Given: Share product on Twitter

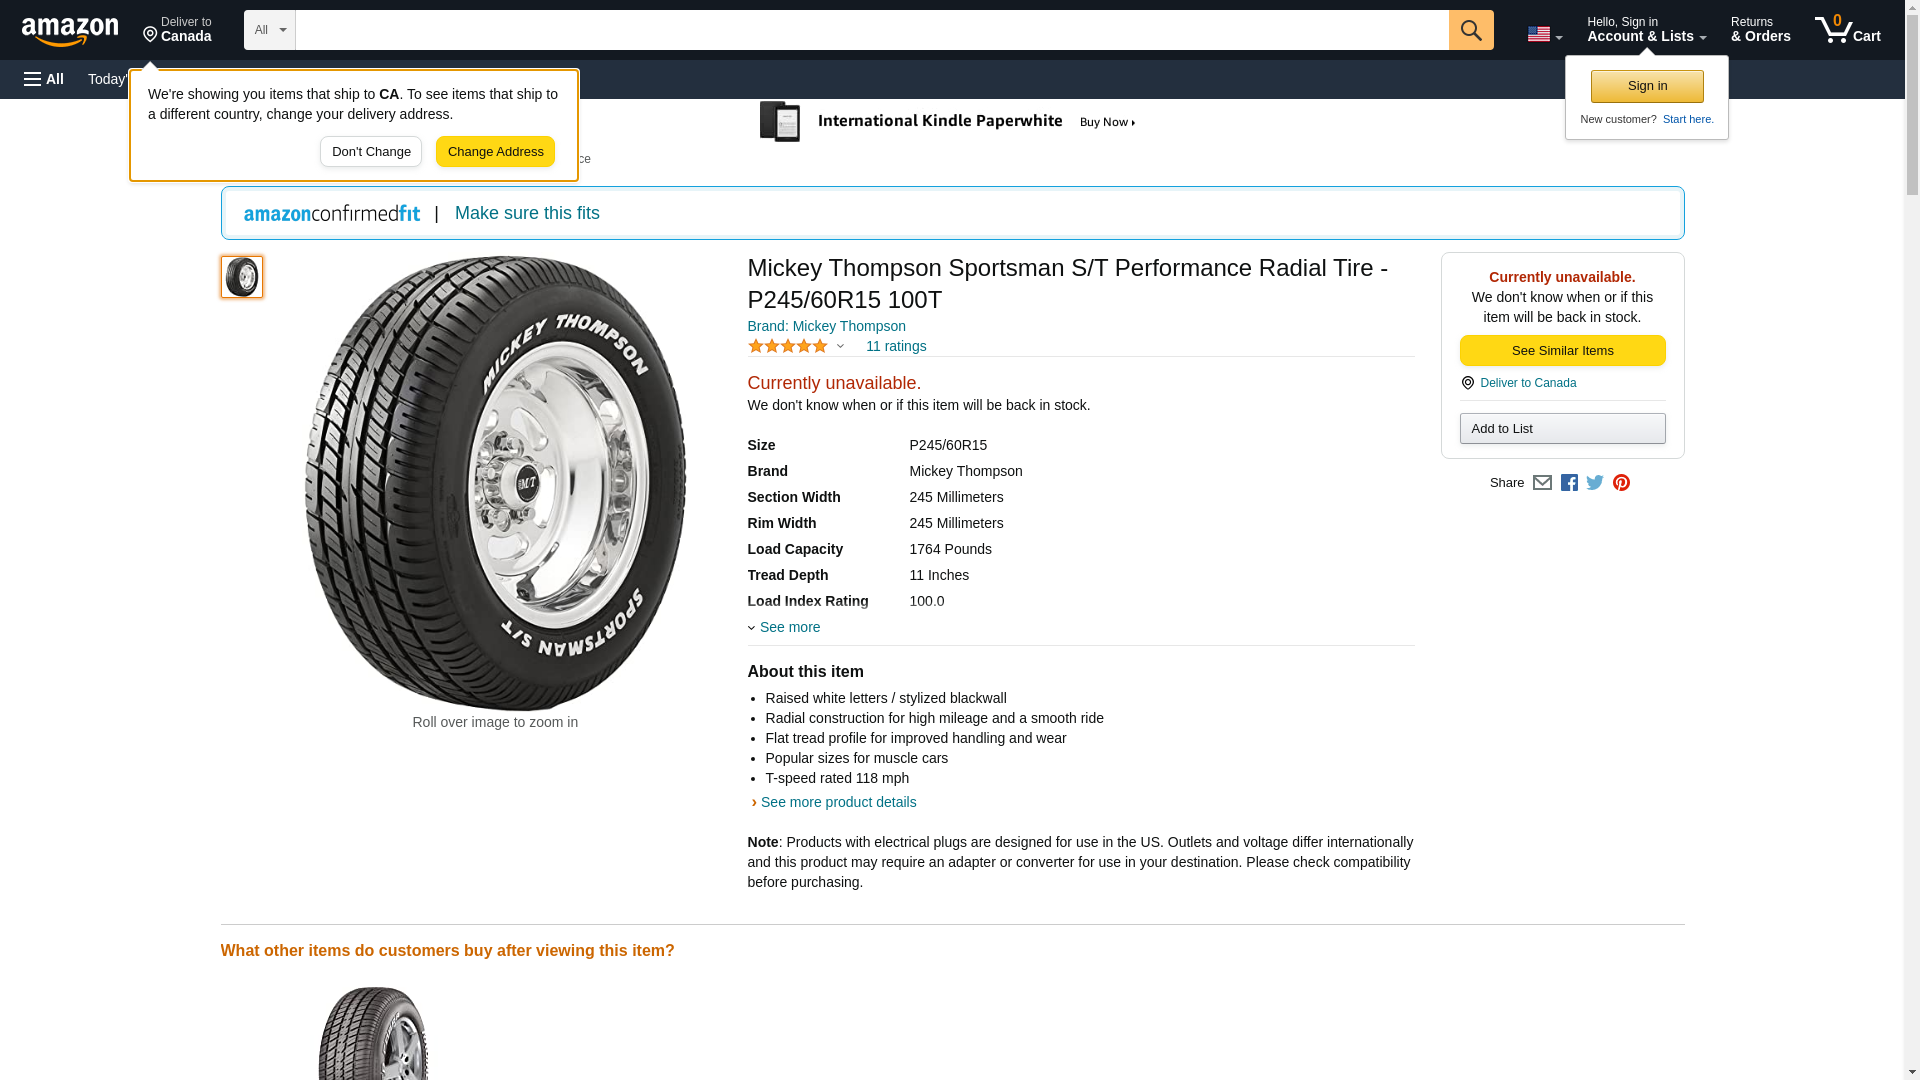Looking at the screenshot, I should (x=1595, y=483).
